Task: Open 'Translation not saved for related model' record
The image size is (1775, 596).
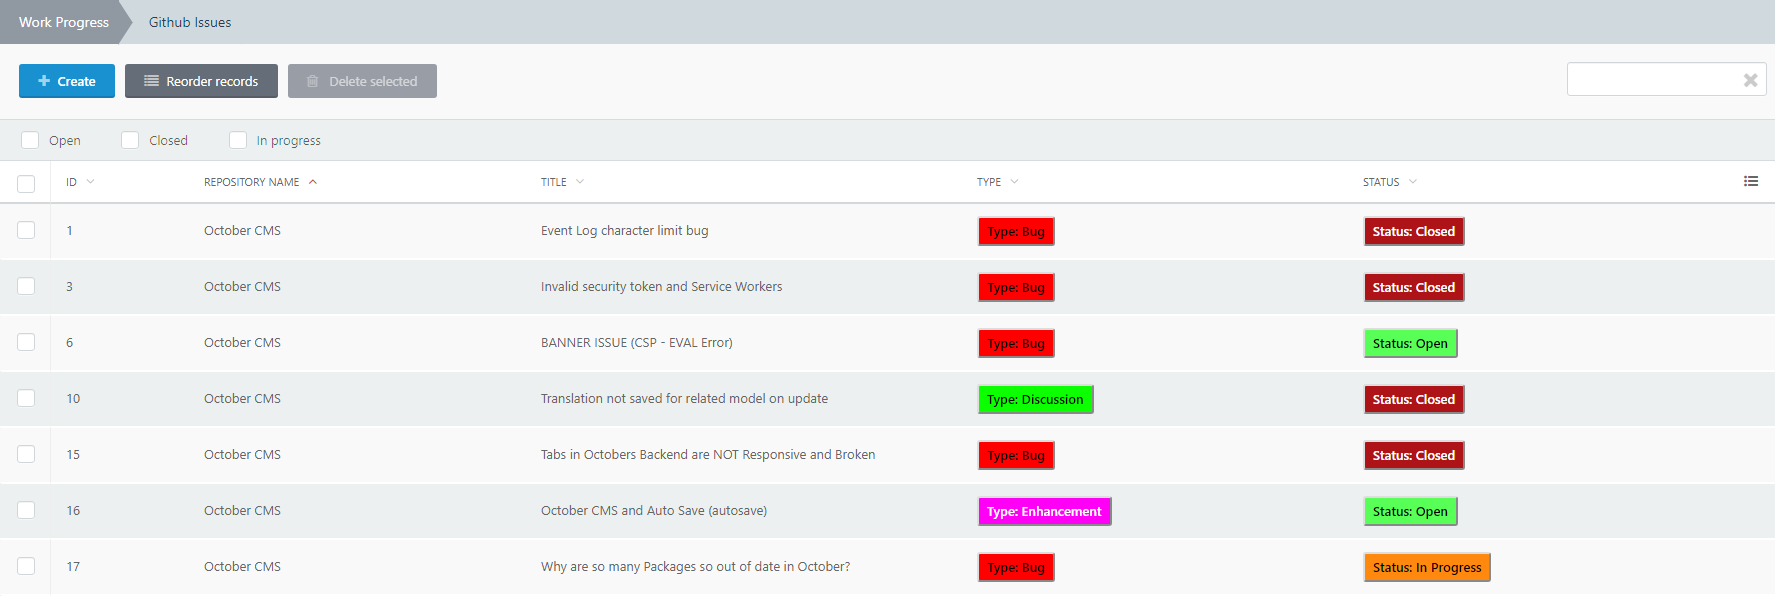Action: pos(684,398)
